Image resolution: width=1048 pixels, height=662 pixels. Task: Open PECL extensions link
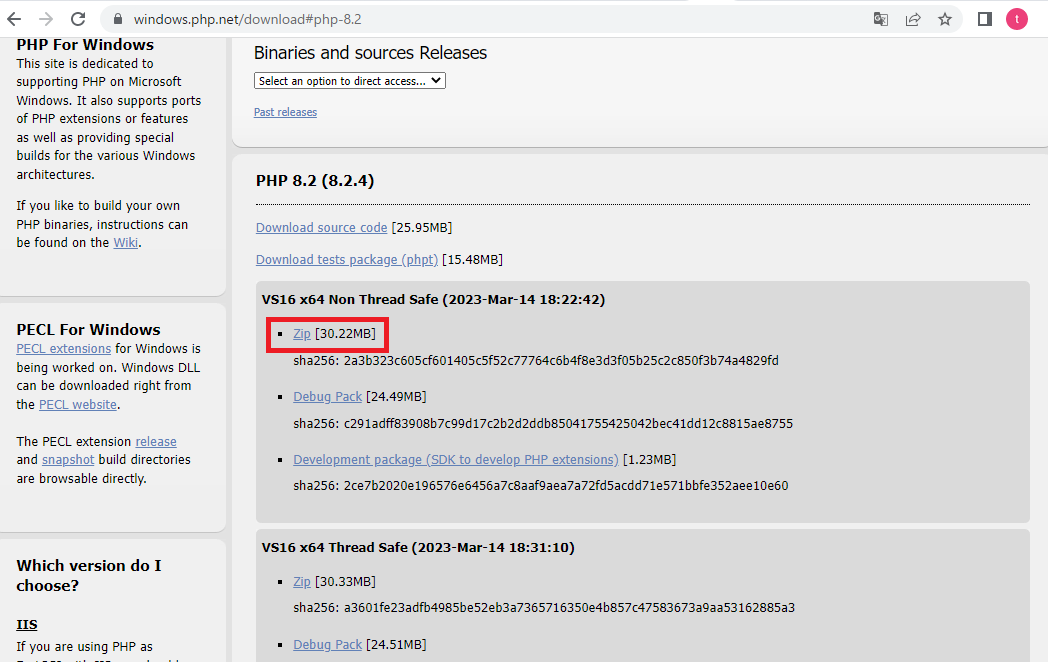[63, 348]
